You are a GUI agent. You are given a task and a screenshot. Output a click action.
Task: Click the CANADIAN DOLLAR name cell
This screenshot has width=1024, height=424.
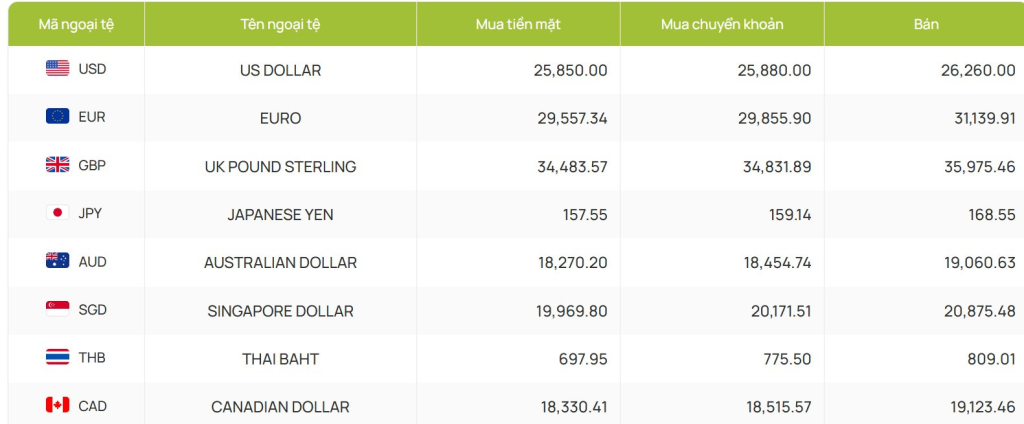point(280,406)
